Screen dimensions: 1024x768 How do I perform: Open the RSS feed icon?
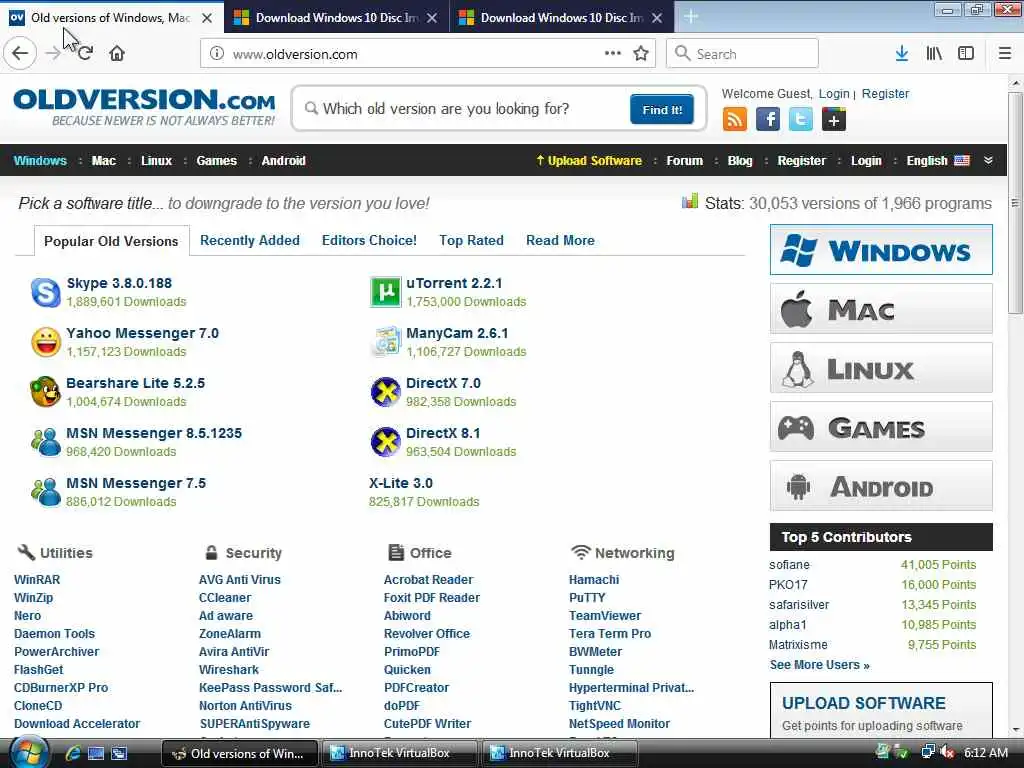pyautogui.click(x=735, y=120)
